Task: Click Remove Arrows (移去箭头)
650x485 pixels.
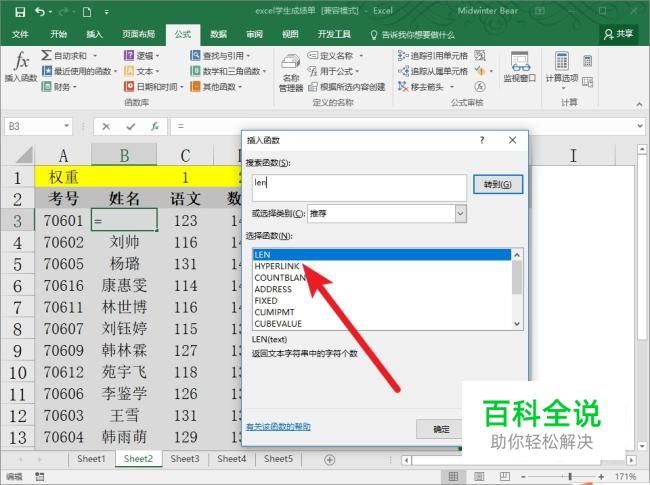Action: click(x=426, y=87)
